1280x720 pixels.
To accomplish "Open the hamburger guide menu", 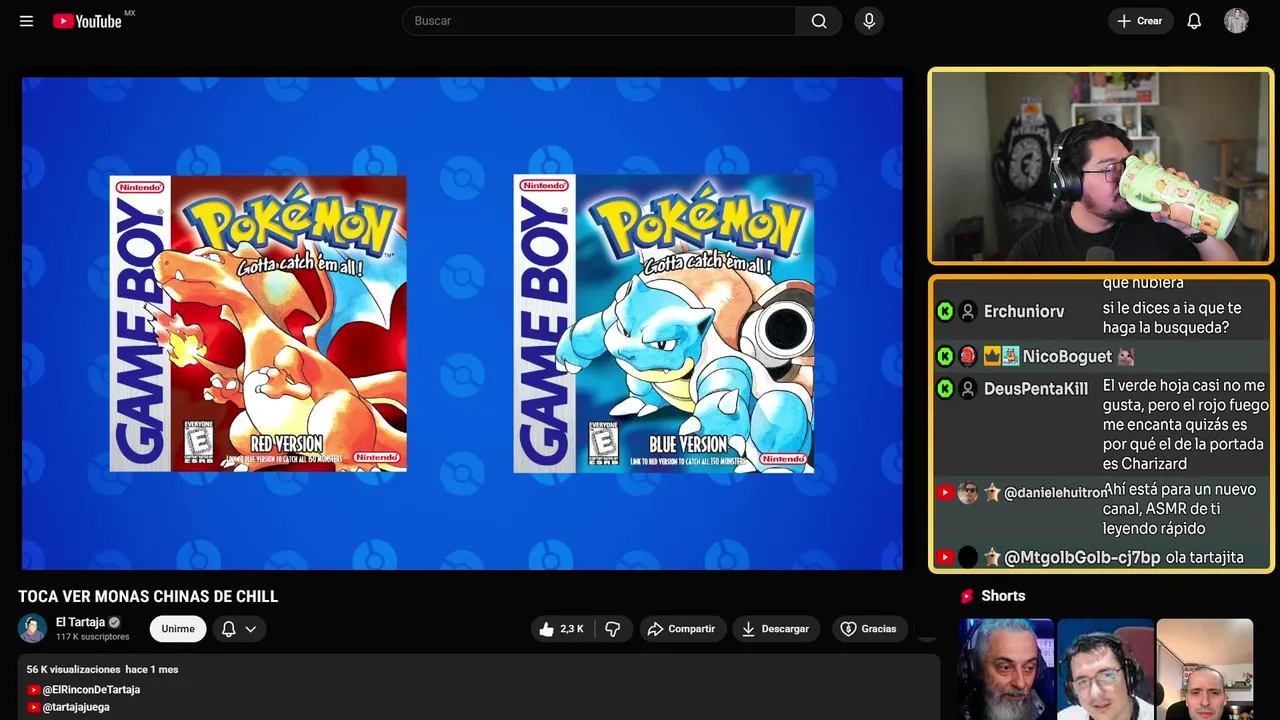I will point(26,21).
